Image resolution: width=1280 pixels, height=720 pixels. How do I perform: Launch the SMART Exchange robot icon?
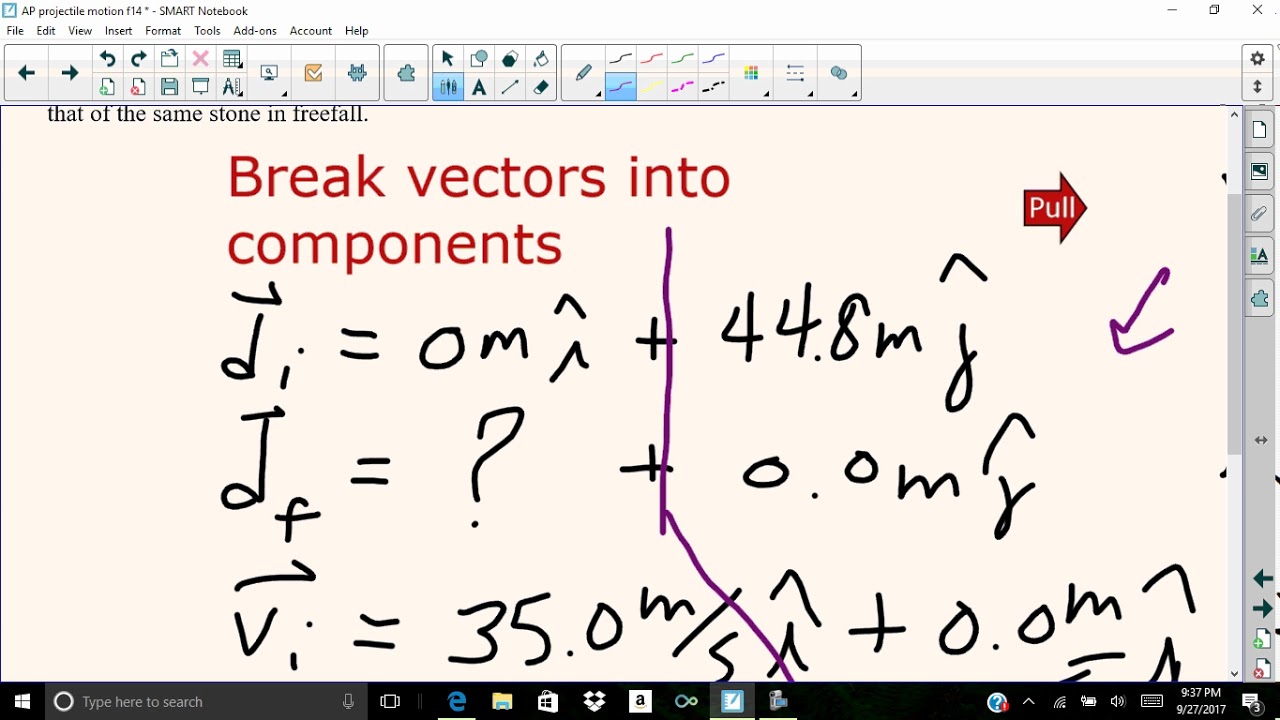pyautogui.click(x=357, y=73)
